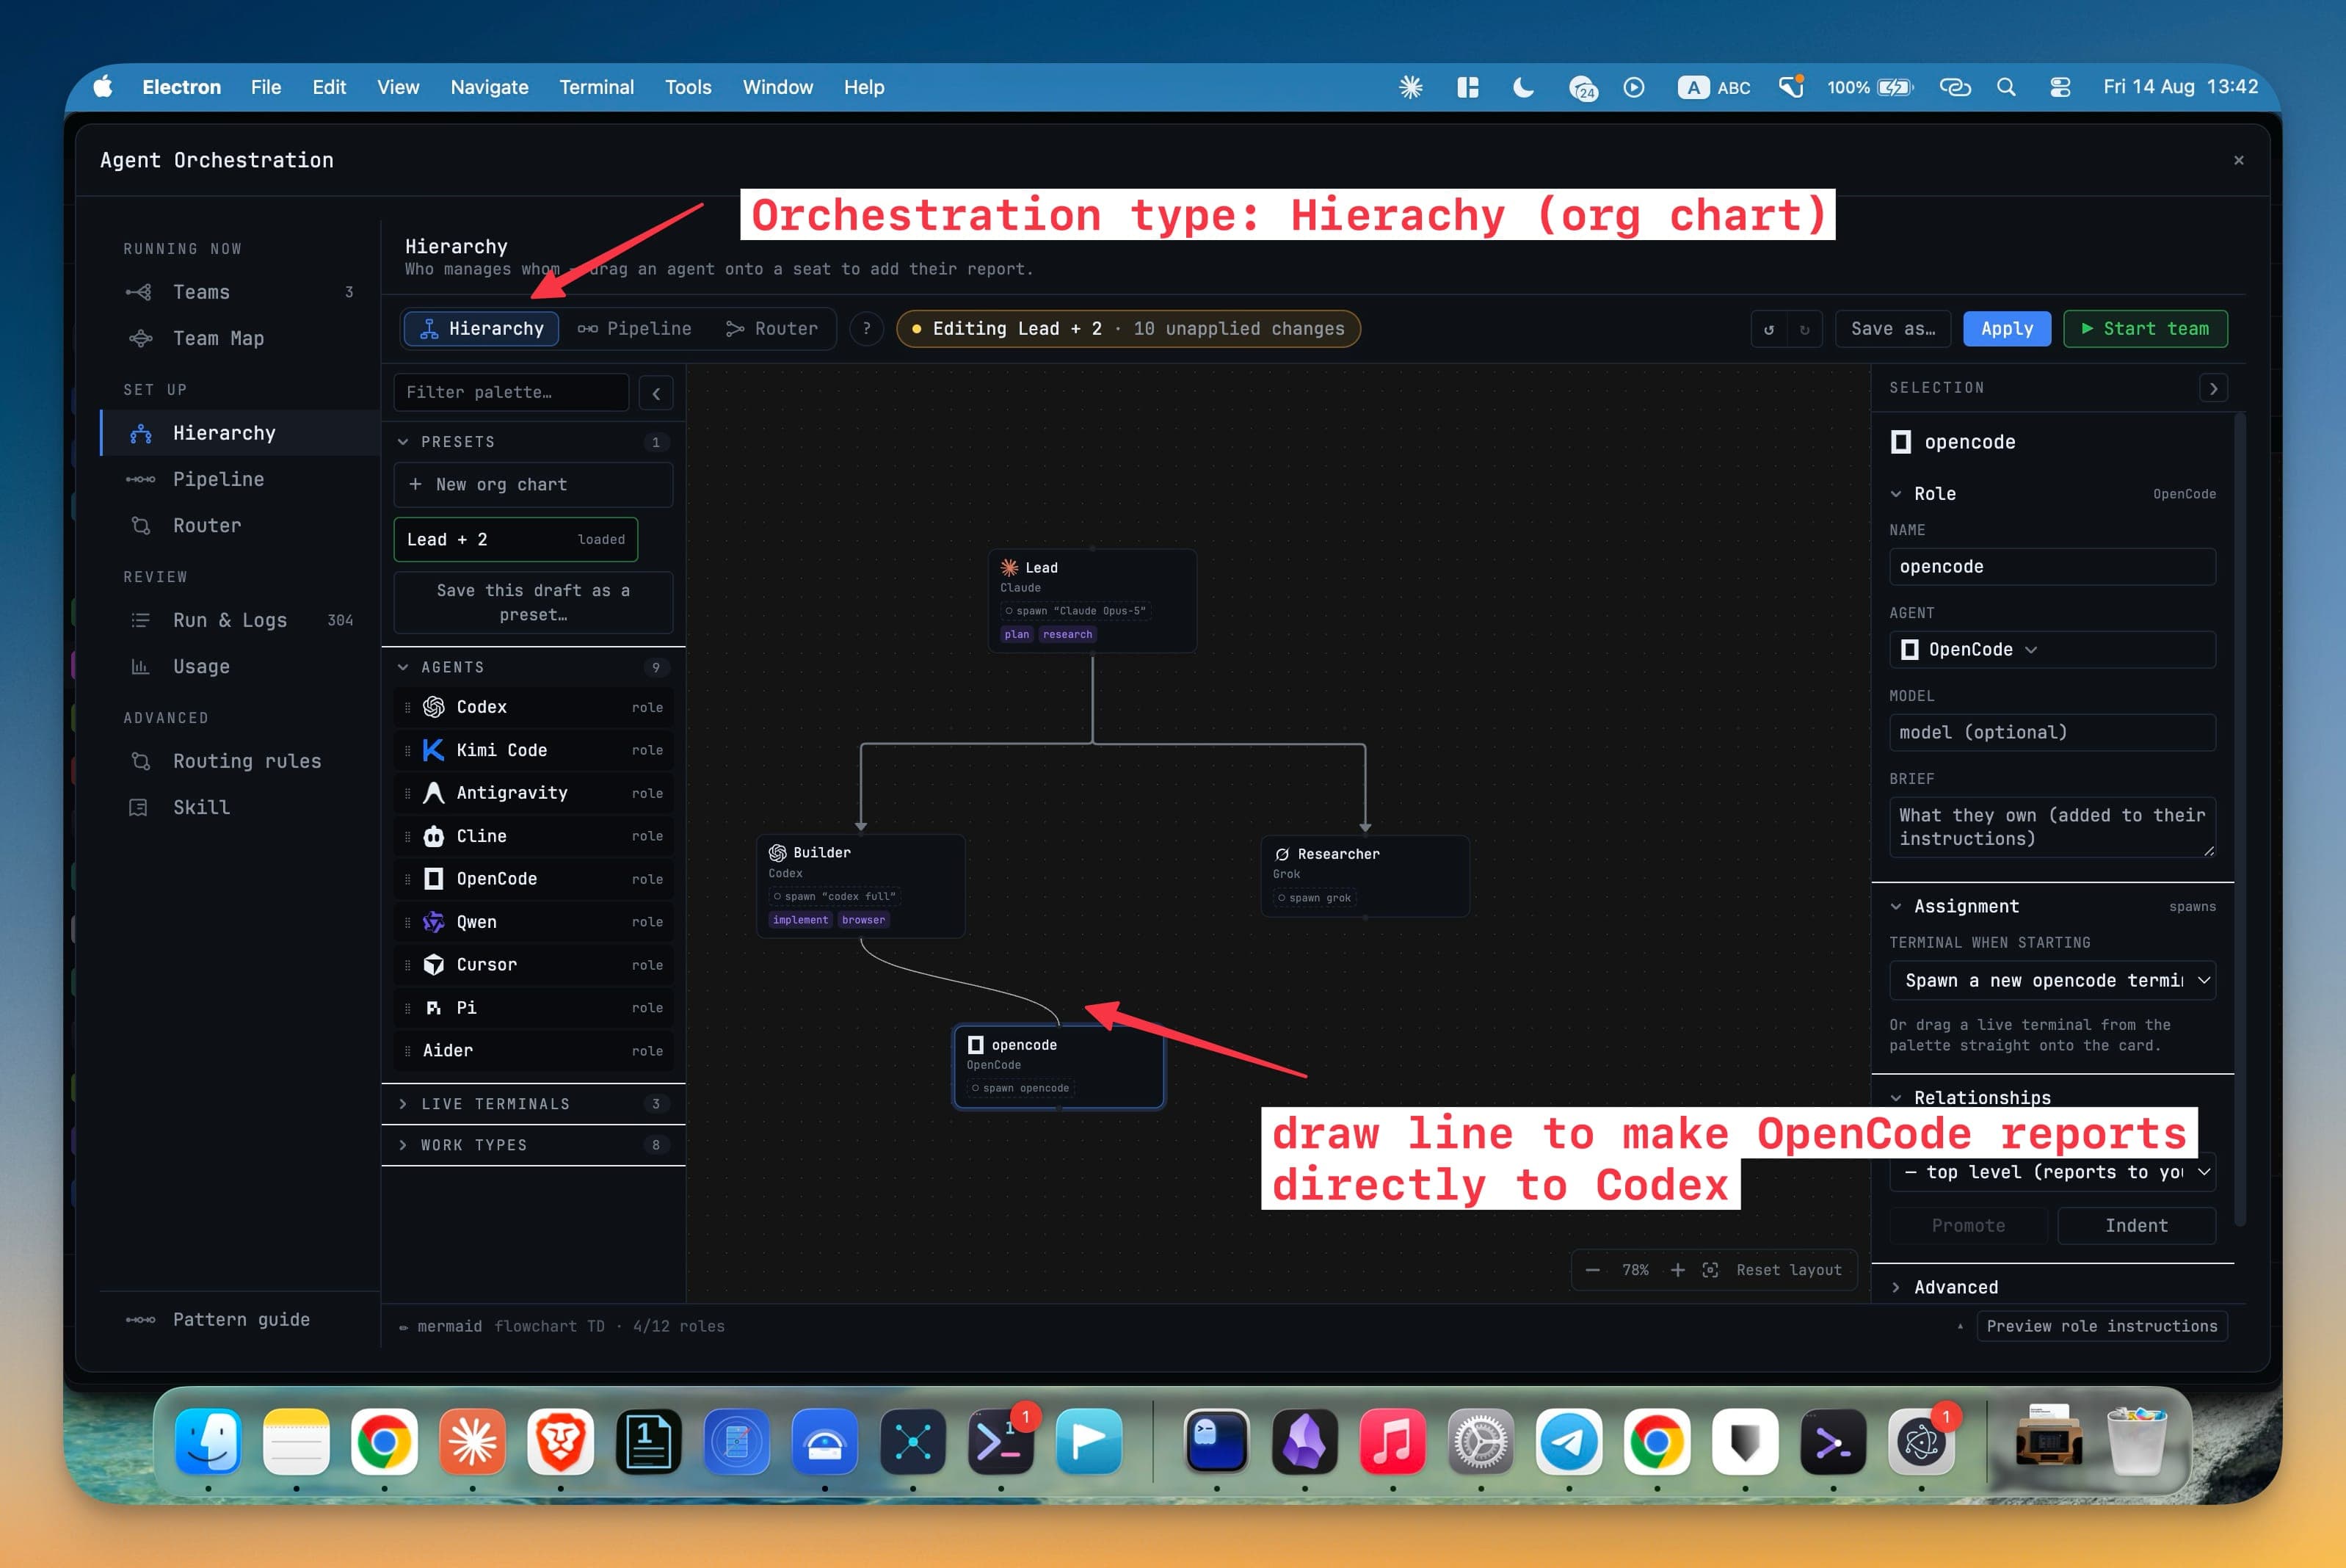The width and height of the screenshot is (2346, 1568).
Task: Click the opencode icon in the Selection panel header
Action: (1901, 442)
